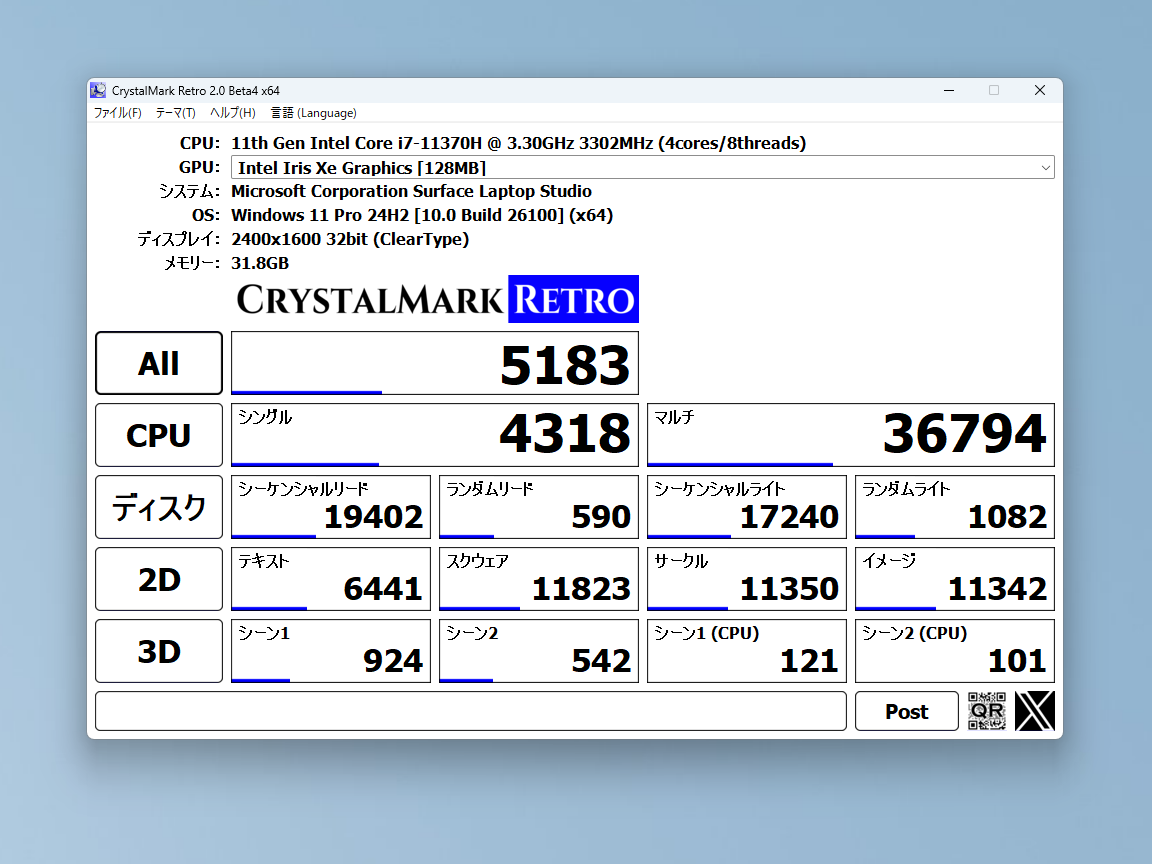Launch the 2D benchmark

[x=158, y=579]
